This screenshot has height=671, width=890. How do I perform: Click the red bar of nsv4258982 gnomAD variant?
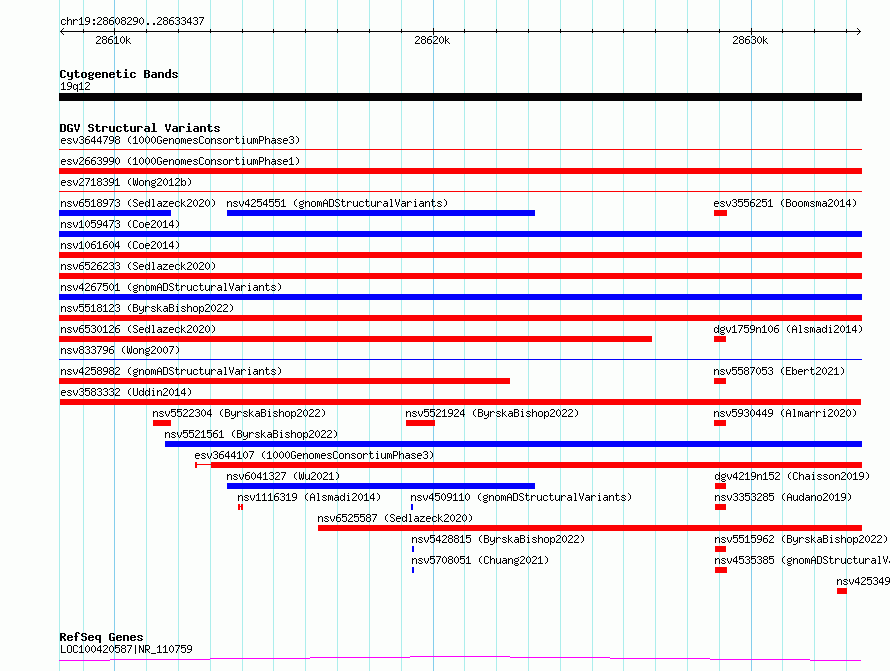pyautogui.click(x=284, y=381)
